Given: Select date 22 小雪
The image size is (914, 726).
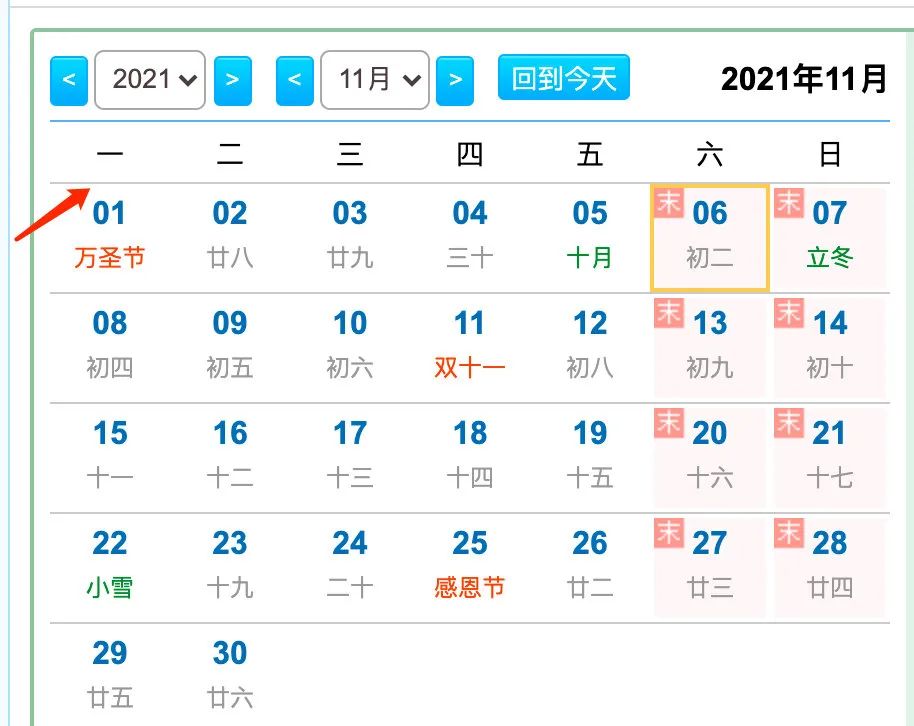Looking at the screenshot, I should tap(110, 565).
